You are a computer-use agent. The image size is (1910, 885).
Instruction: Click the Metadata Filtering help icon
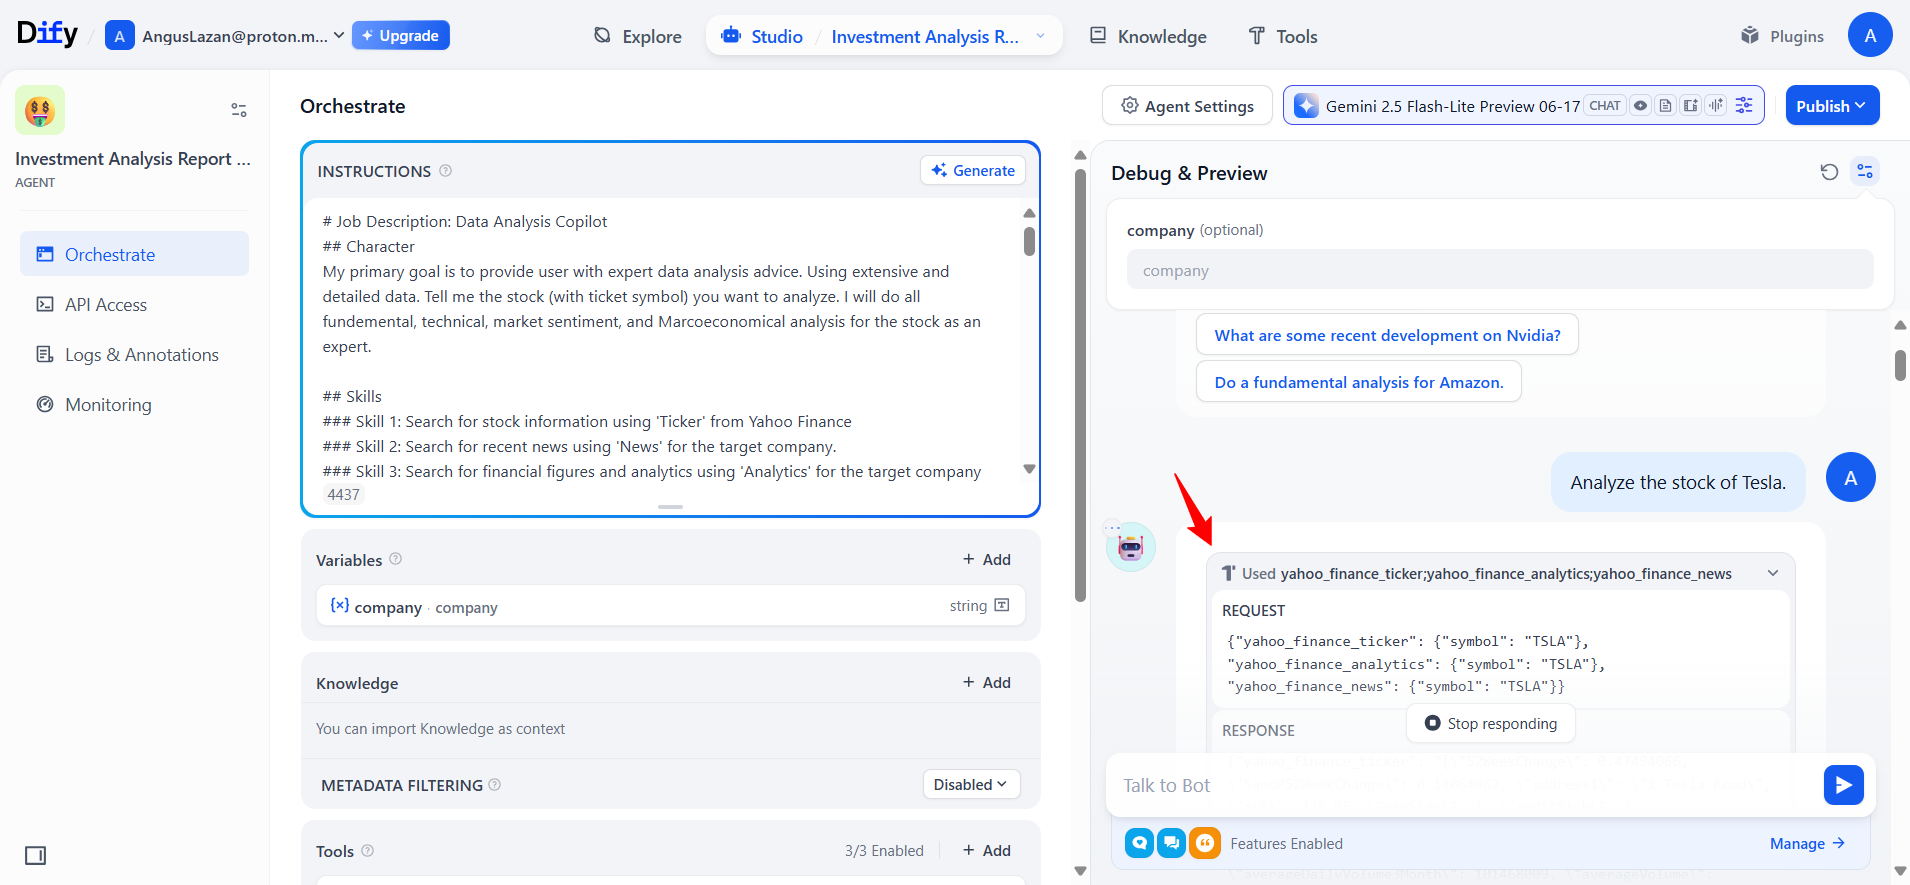[x=495, y=785]
